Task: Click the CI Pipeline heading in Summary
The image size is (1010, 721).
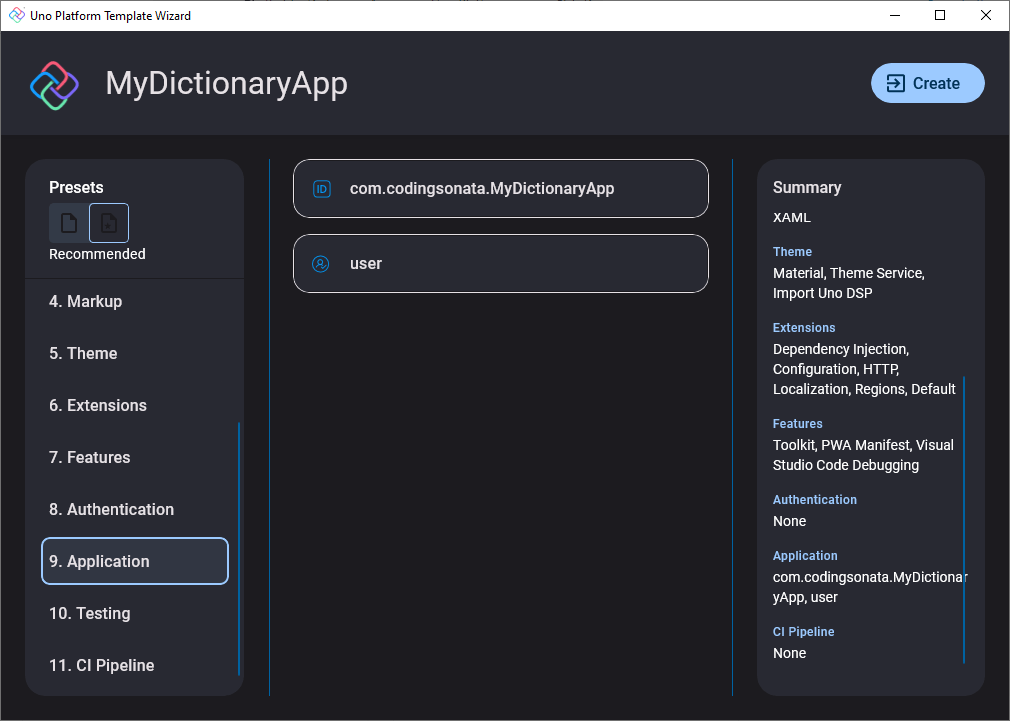Action: click(803, 631)
